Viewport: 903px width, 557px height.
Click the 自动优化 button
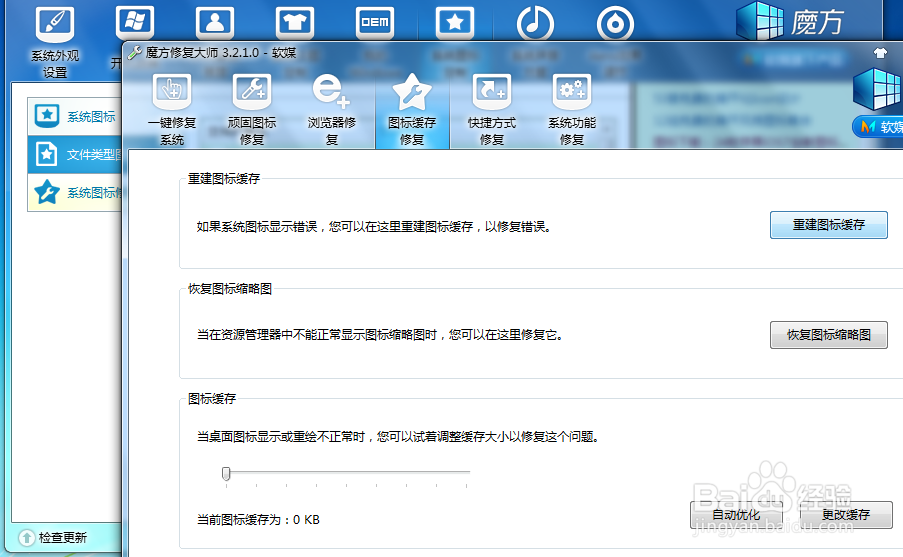(736, 514)
